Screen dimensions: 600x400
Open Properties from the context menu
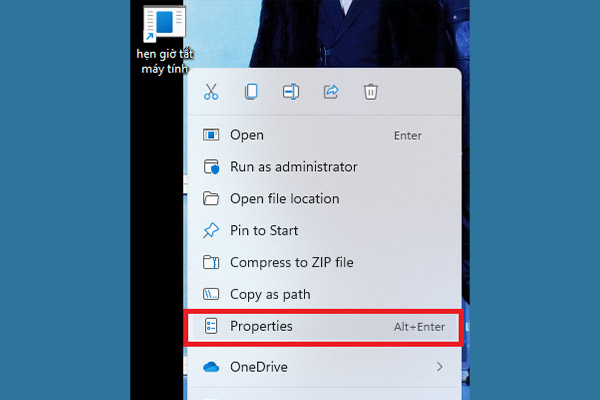323,327
